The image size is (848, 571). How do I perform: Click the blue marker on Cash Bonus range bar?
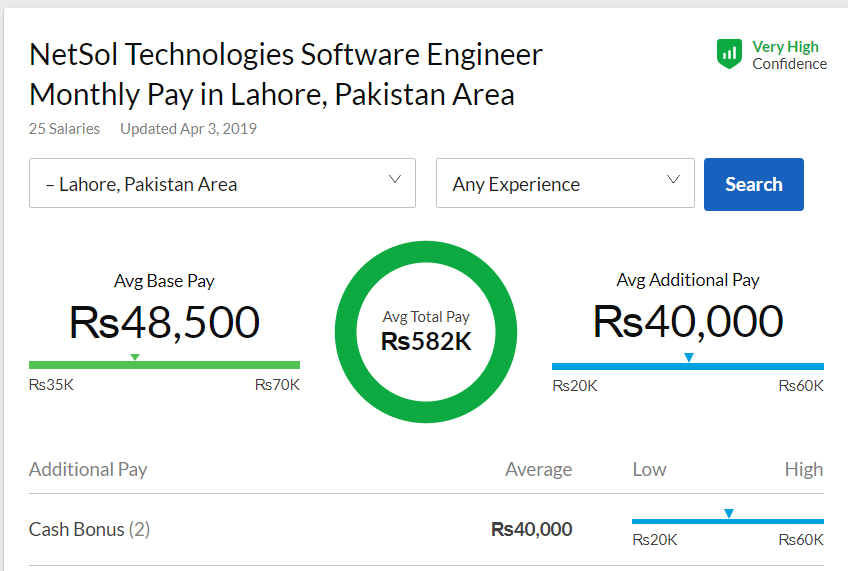pyautogui.click(x=729, y=513)
